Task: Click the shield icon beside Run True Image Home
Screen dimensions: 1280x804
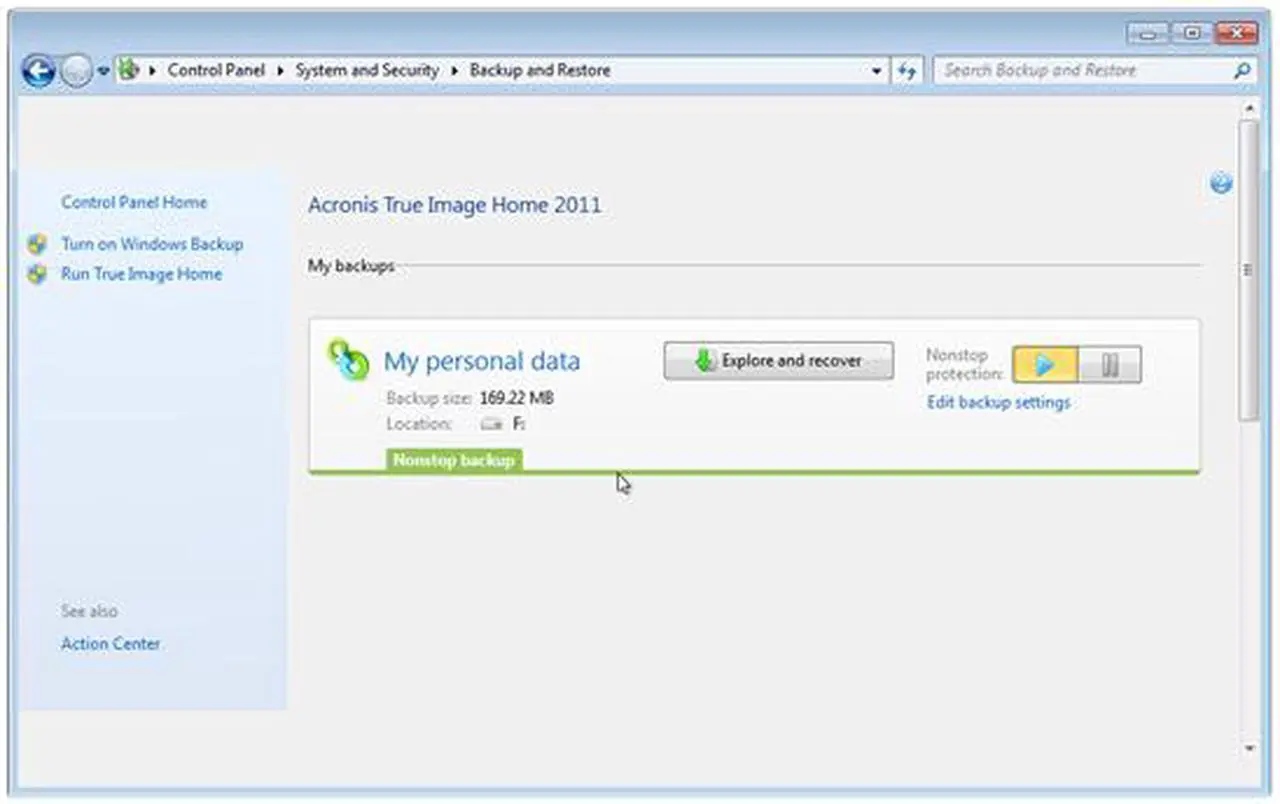Action: click(x=37, y=274)
